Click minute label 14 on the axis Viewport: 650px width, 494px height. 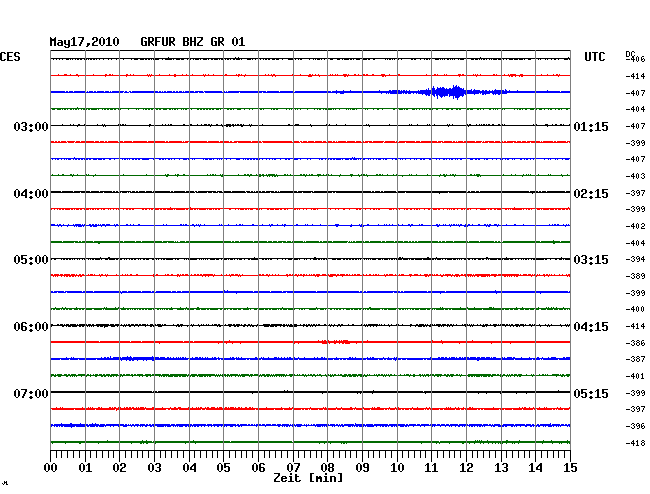click(x=535, y=467)
